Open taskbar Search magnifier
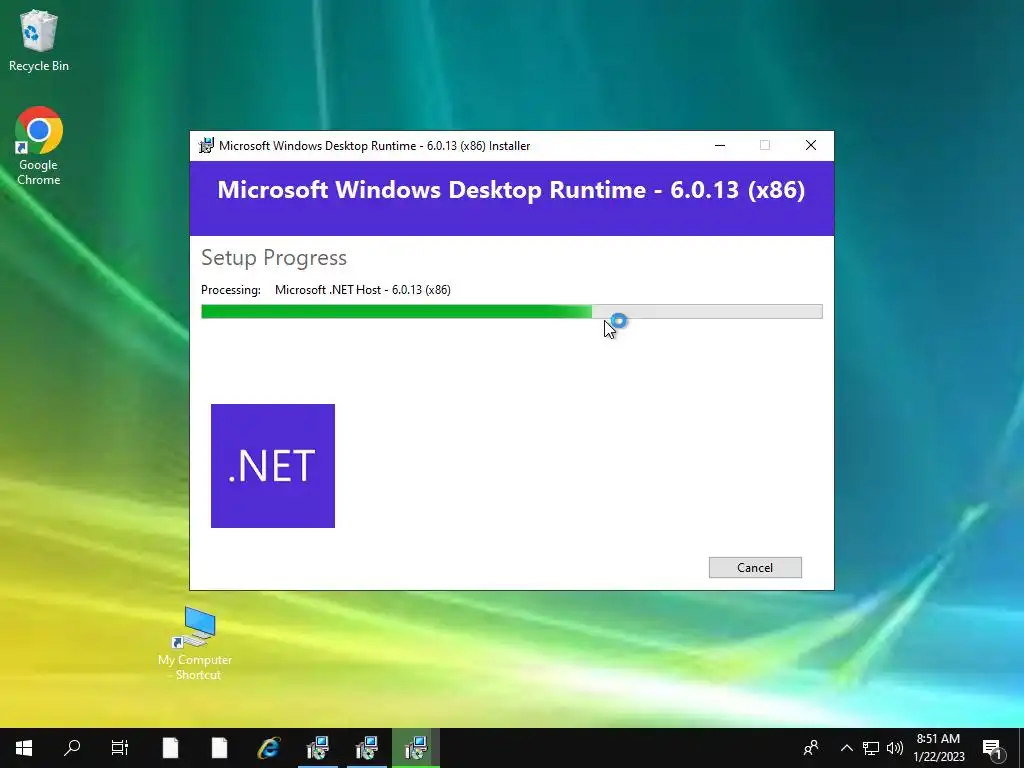1024x768 pixels. [x=72, y=748]
